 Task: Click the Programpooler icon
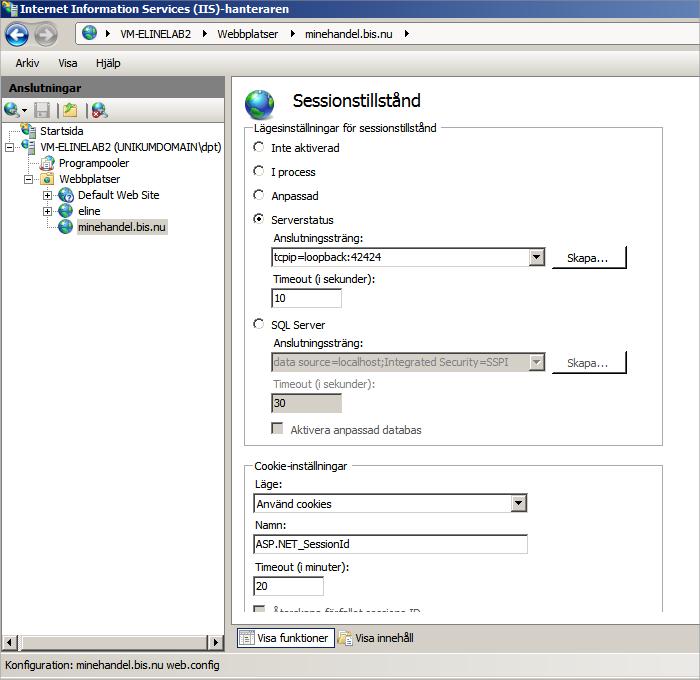(x=47, y=163)
